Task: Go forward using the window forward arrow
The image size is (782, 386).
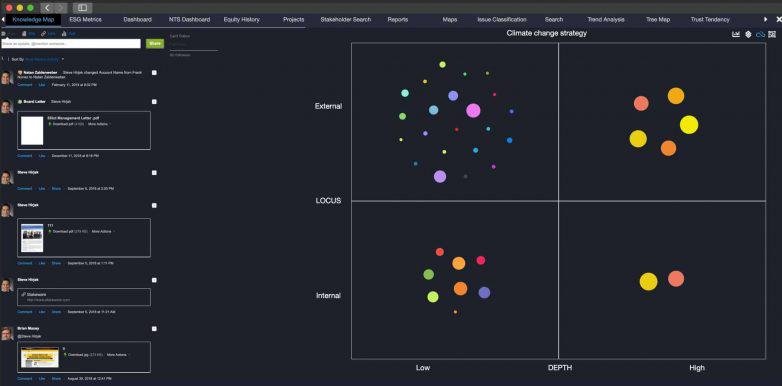Action: [x=60, y=8]
